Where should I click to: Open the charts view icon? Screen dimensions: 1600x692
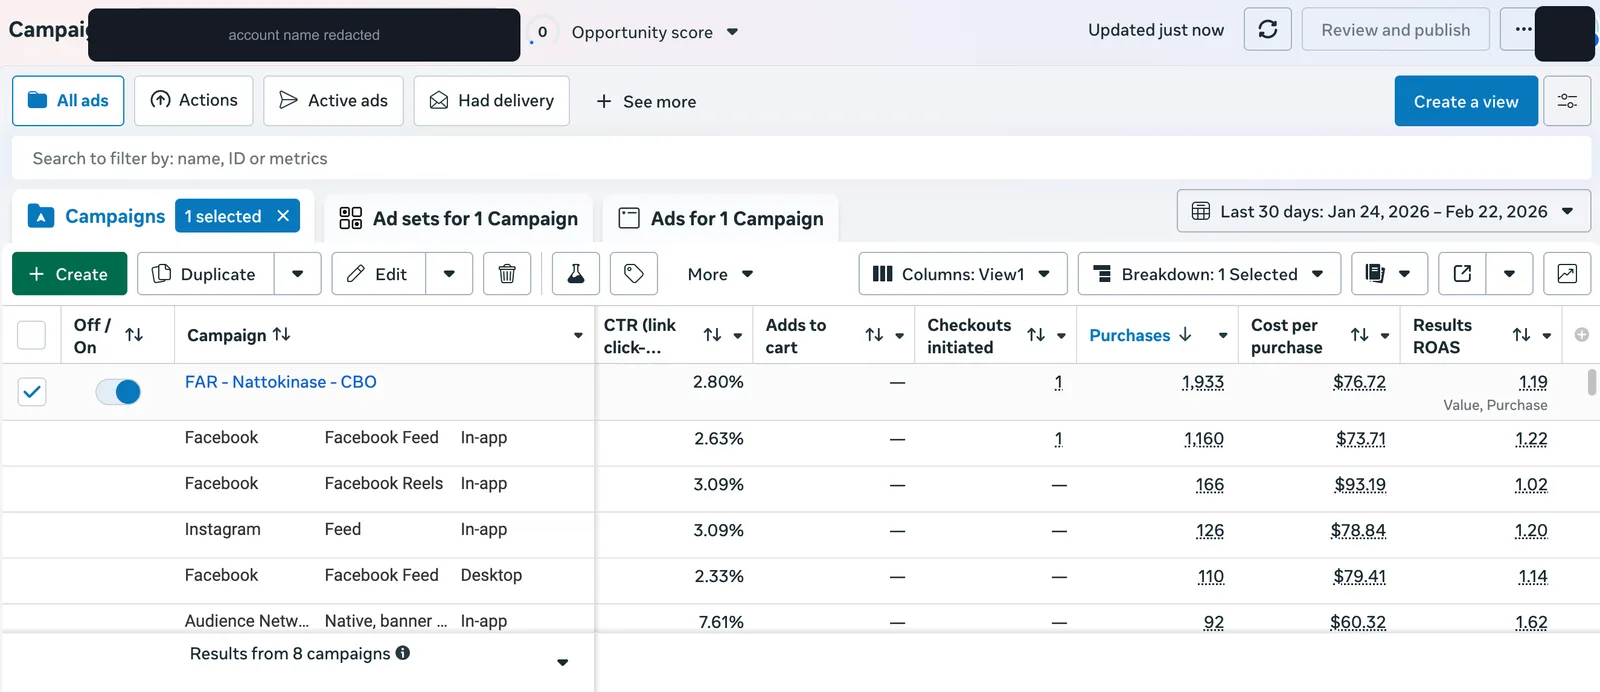click(1567, 274)
